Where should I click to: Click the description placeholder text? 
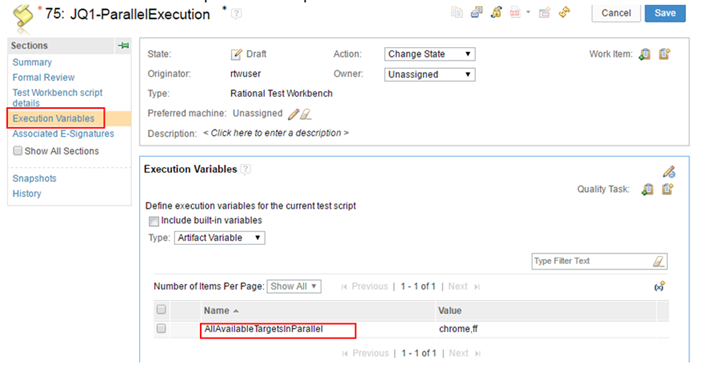point(276,133)
